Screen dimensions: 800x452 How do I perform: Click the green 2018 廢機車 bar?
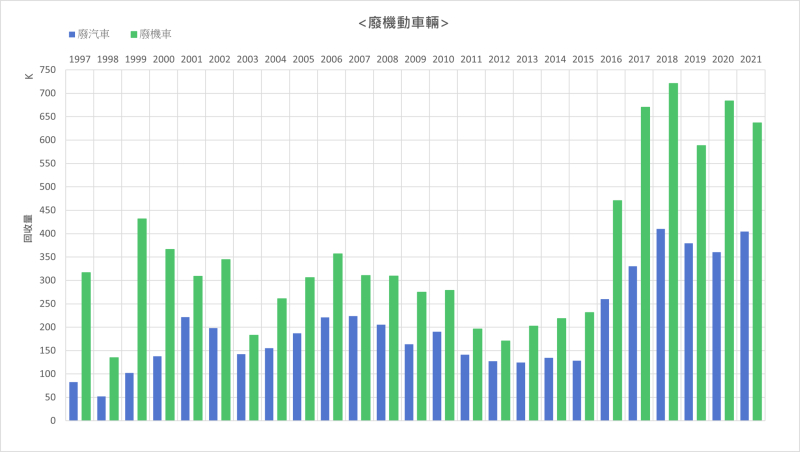pos(673,252)
